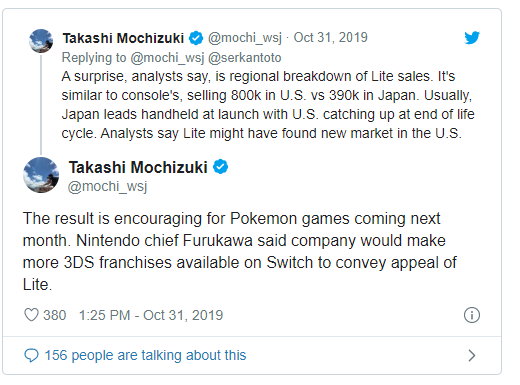Click @mochi_wsj mention in Replying to line

click(167, 58)
